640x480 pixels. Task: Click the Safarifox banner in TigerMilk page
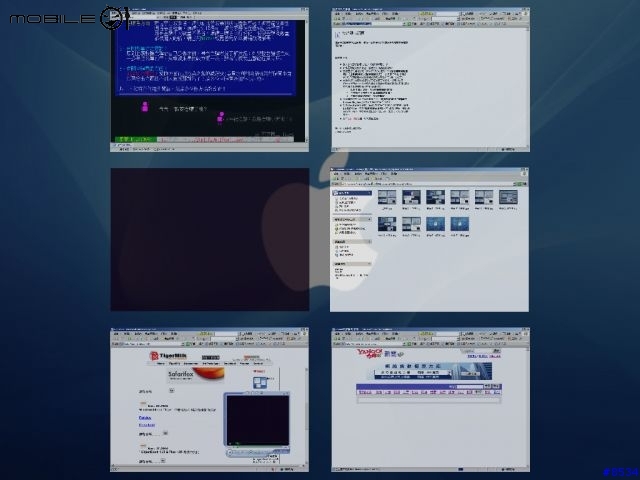(x=196, y=375)
